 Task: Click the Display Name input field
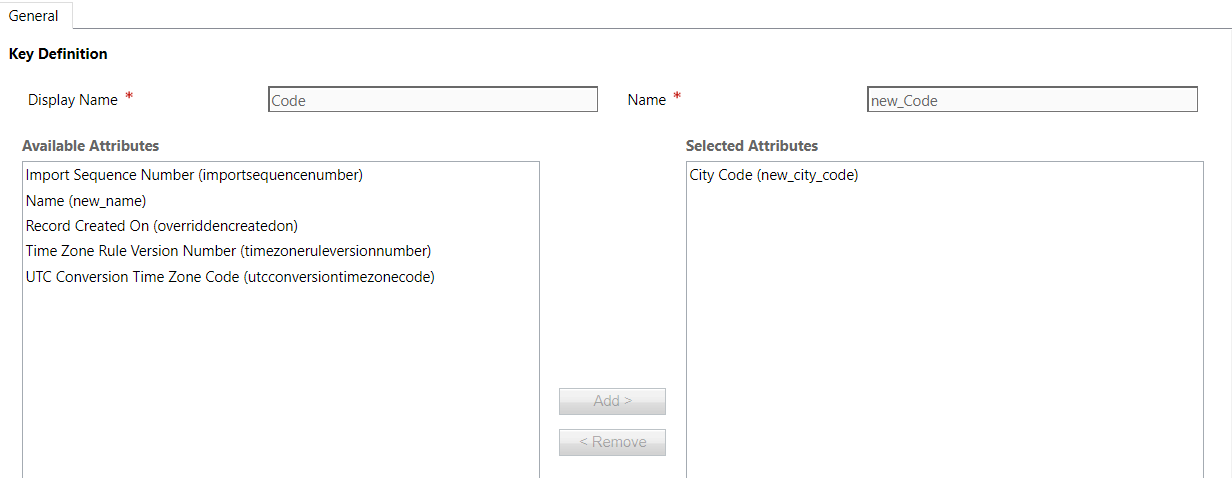pyautogui.click(x=432, y=100)
